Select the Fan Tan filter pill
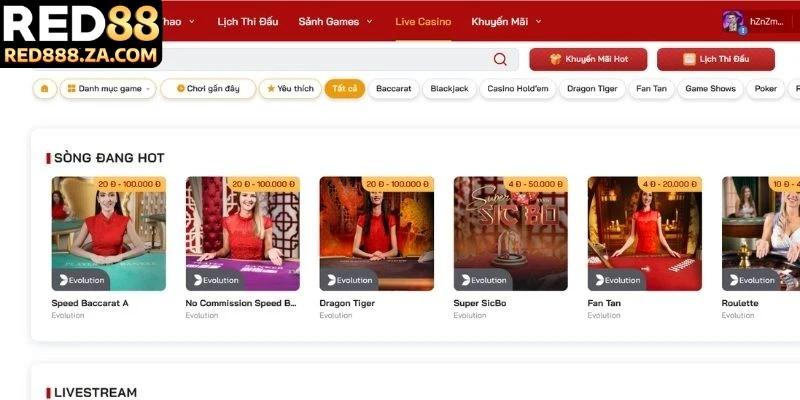Viewport: 800px width, 400px height. 651,88
